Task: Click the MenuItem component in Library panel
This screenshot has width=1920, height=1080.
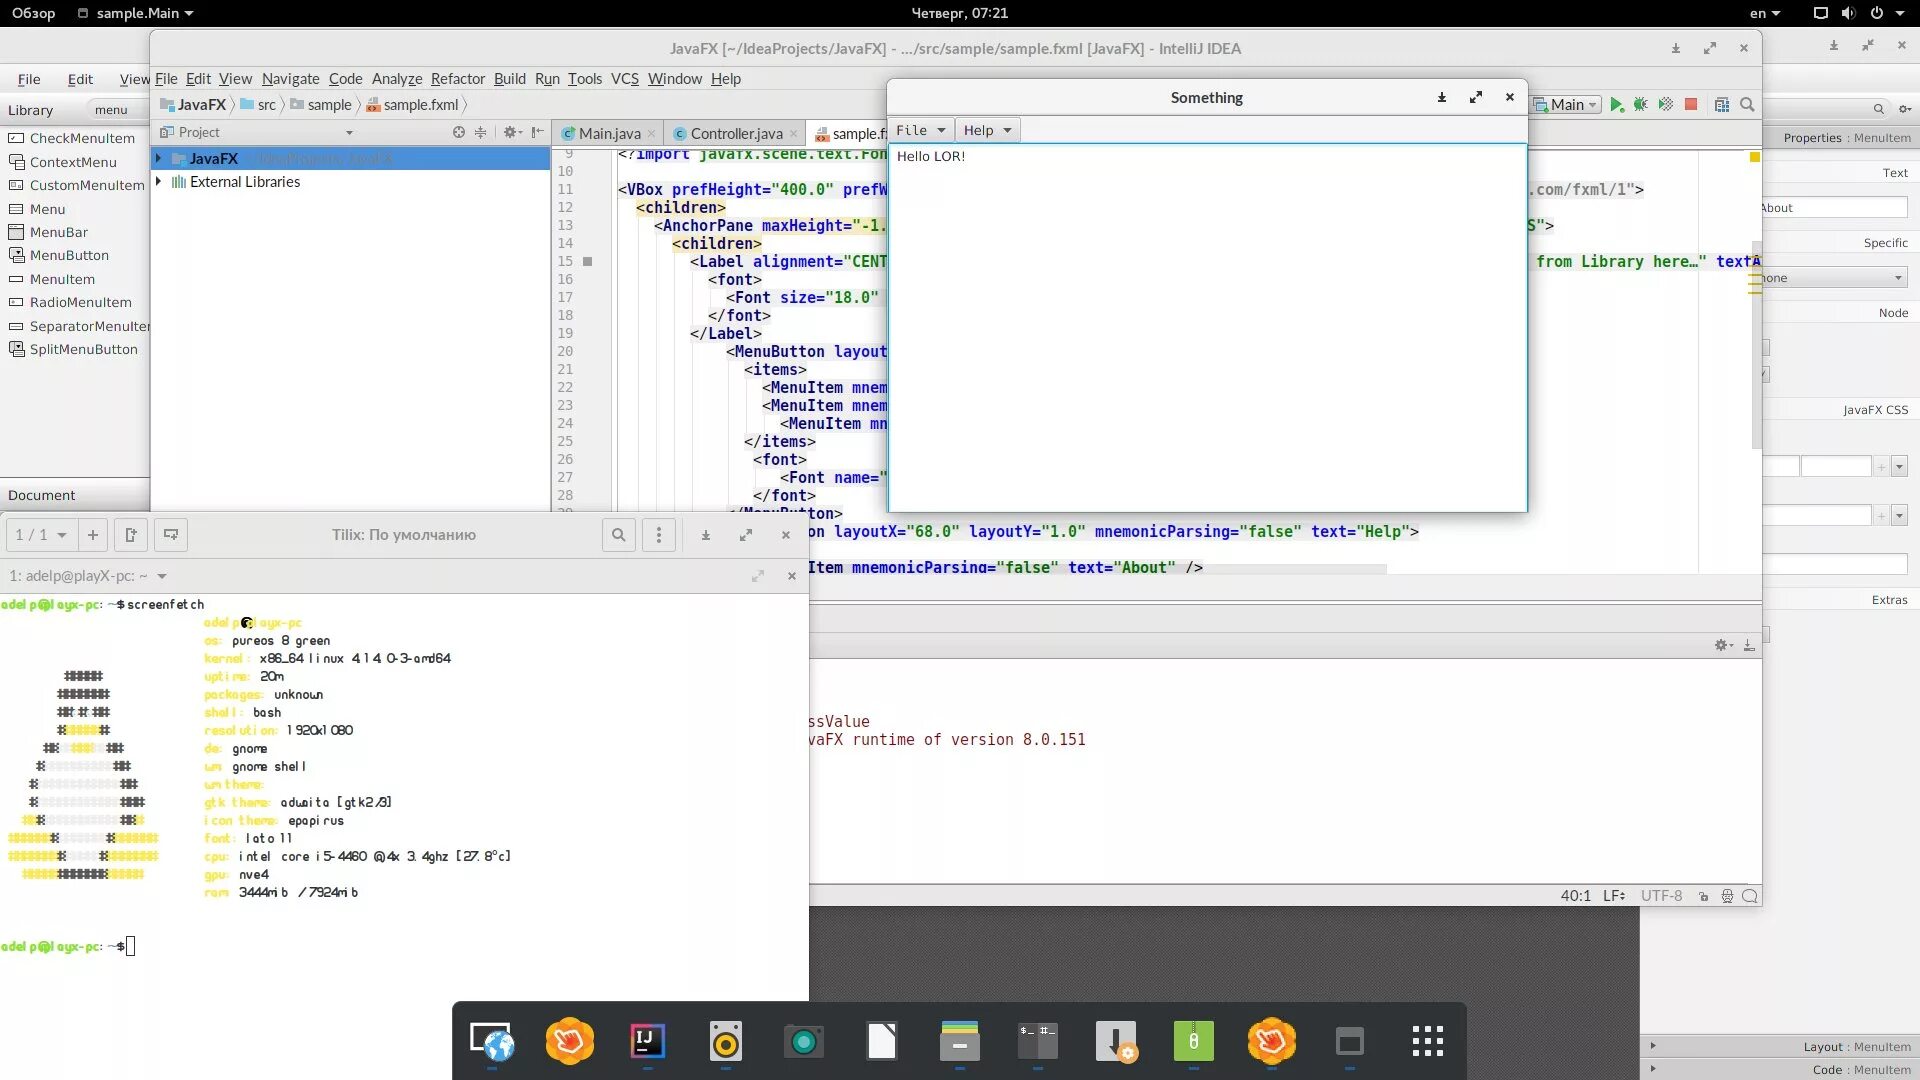Action: 61,278
